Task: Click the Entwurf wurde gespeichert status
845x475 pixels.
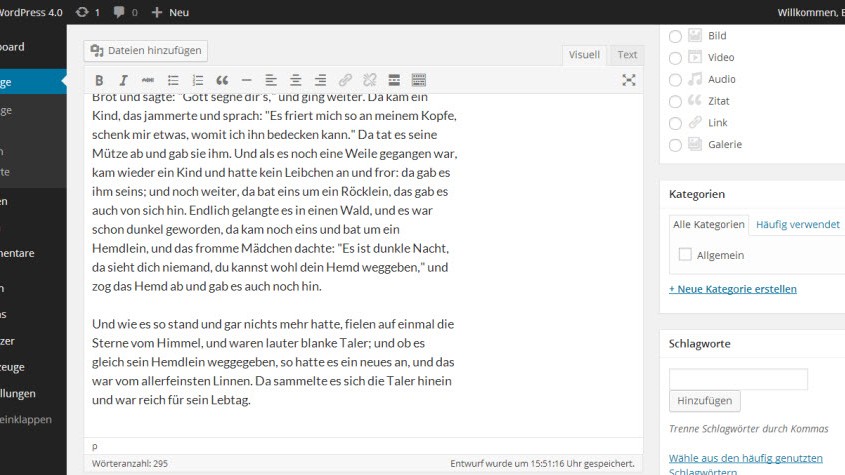Action: (543, 463)
